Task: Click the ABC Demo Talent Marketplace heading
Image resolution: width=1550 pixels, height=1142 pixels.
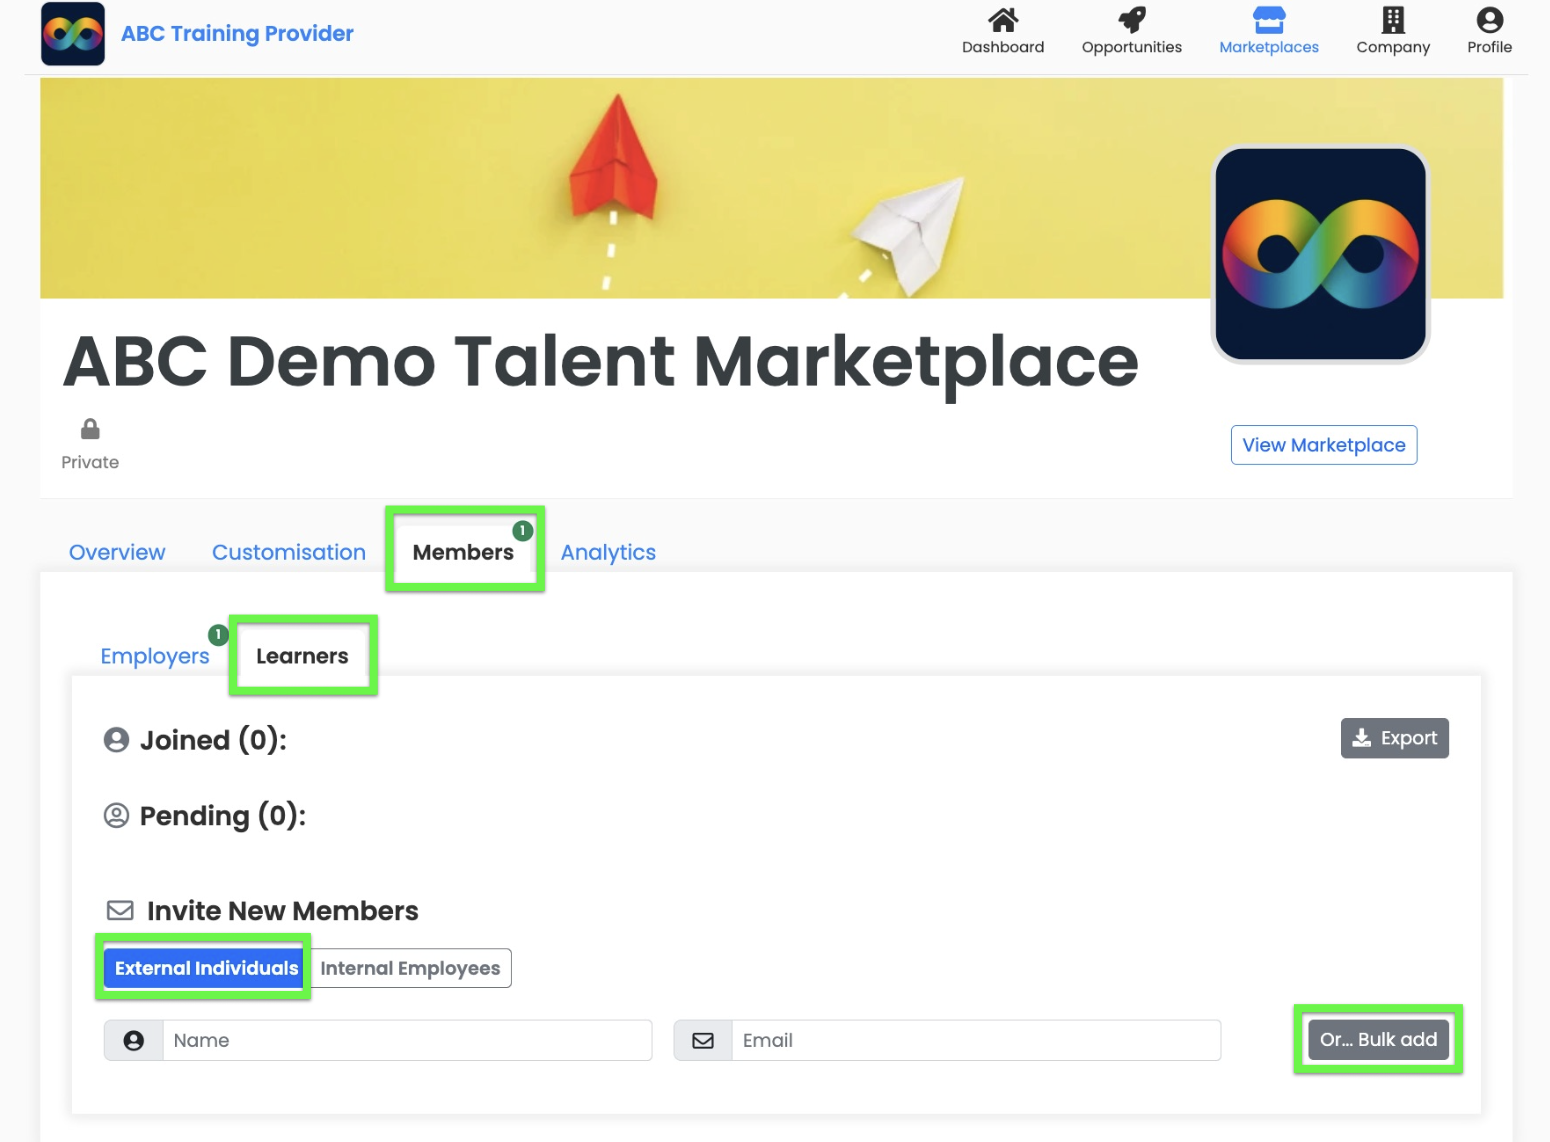Action: (x=601, y=362)
